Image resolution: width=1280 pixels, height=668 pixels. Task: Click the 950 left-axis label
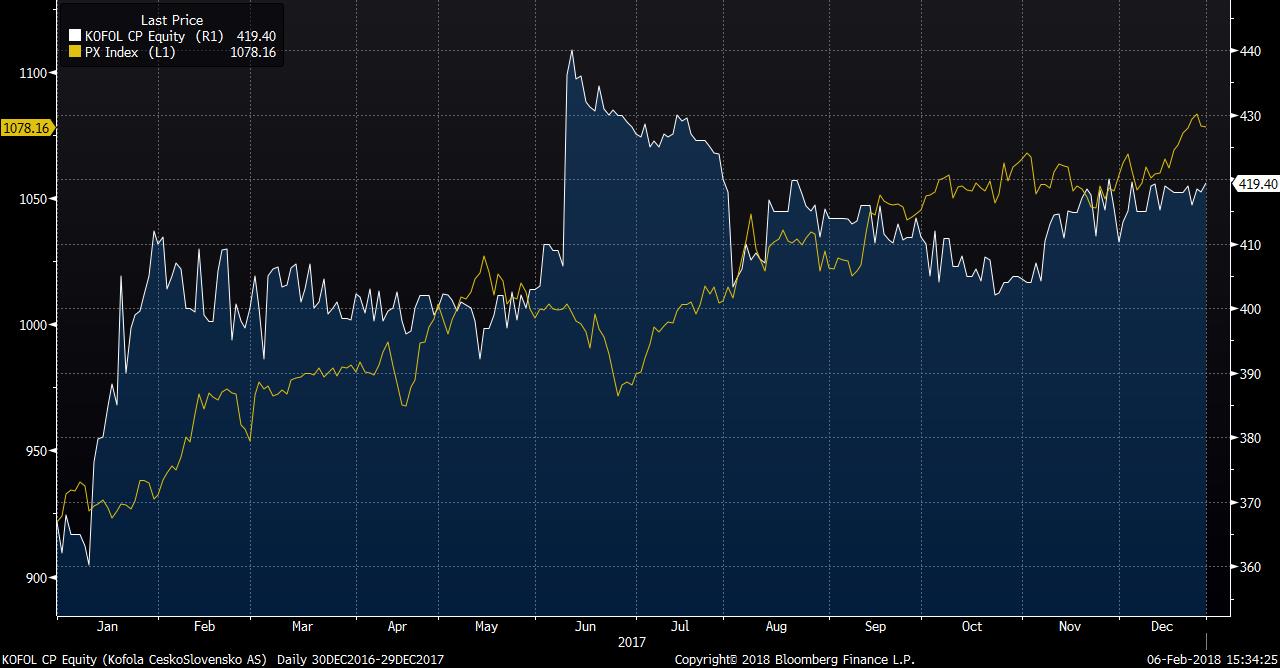tap(36, 451)
